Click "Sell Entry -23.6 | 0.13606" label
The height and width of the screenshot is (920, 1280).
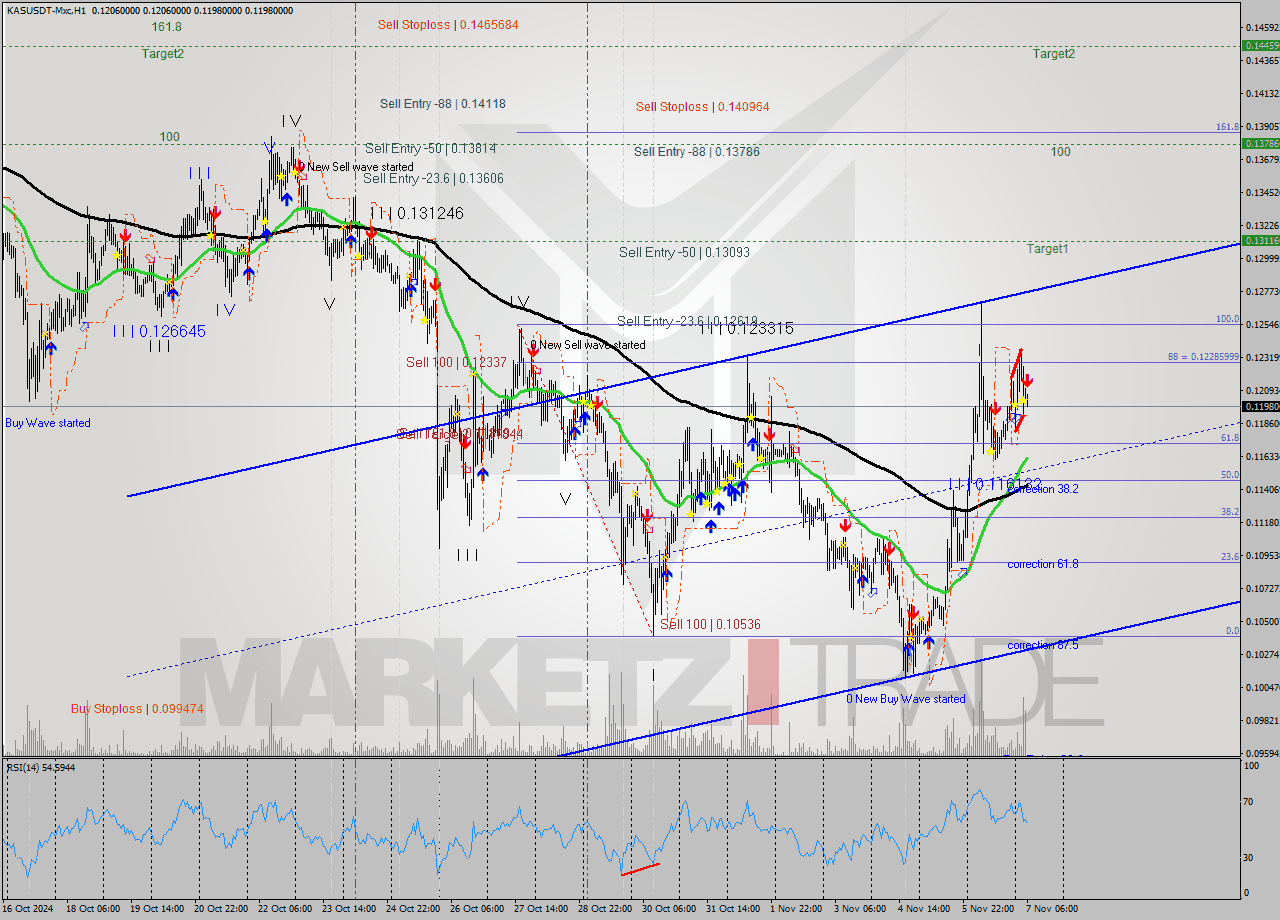click(x=433, y=179)
